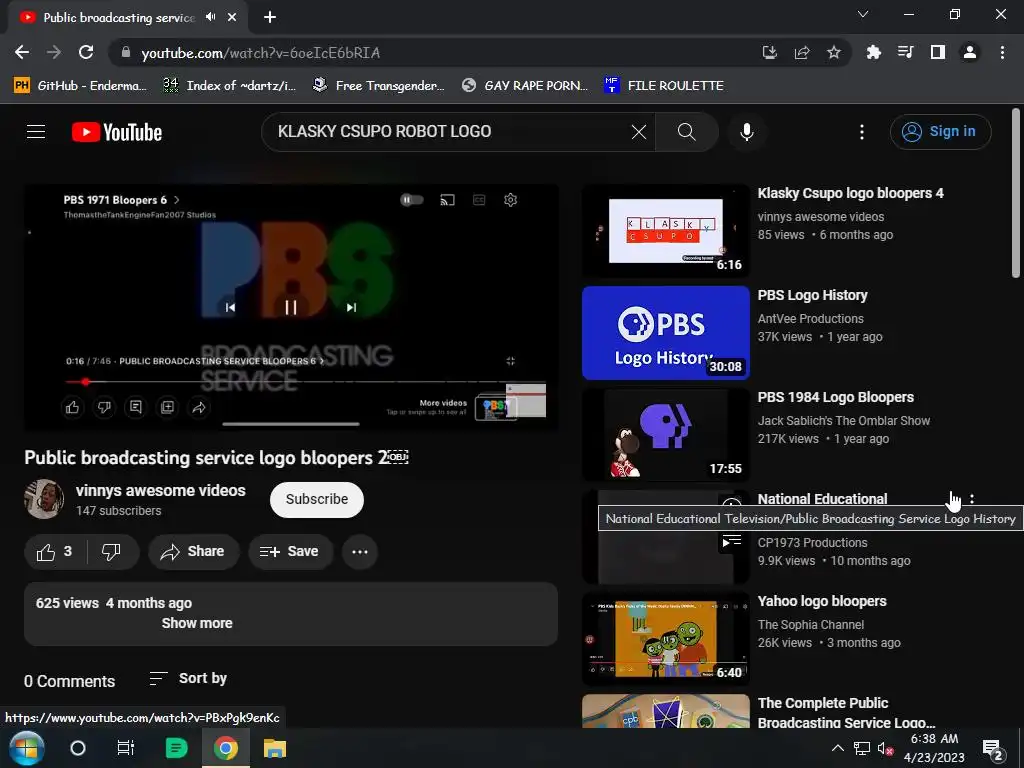
Task: Seek on the red video progress bar
Action: coord(305,381)
